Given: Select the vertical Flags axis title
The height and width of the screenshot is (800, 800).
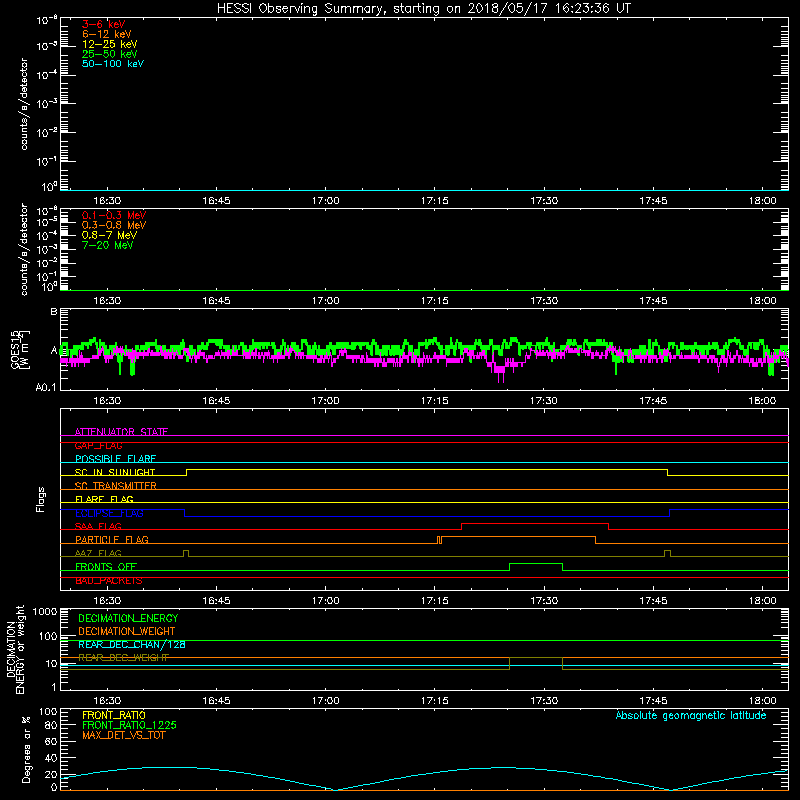Looking at the screenshot, I should (41, 499).
